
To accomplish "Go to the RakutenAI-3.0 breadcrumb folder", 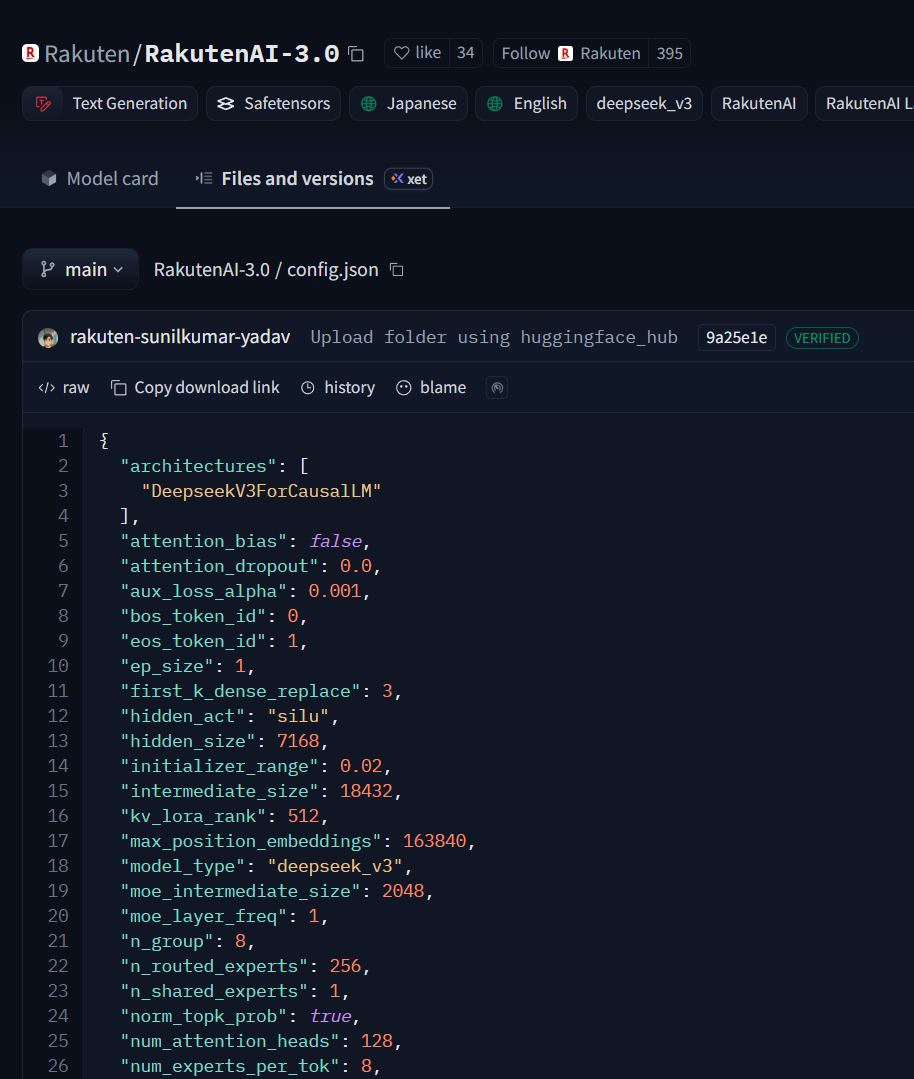I will click(x=211, y=270).
